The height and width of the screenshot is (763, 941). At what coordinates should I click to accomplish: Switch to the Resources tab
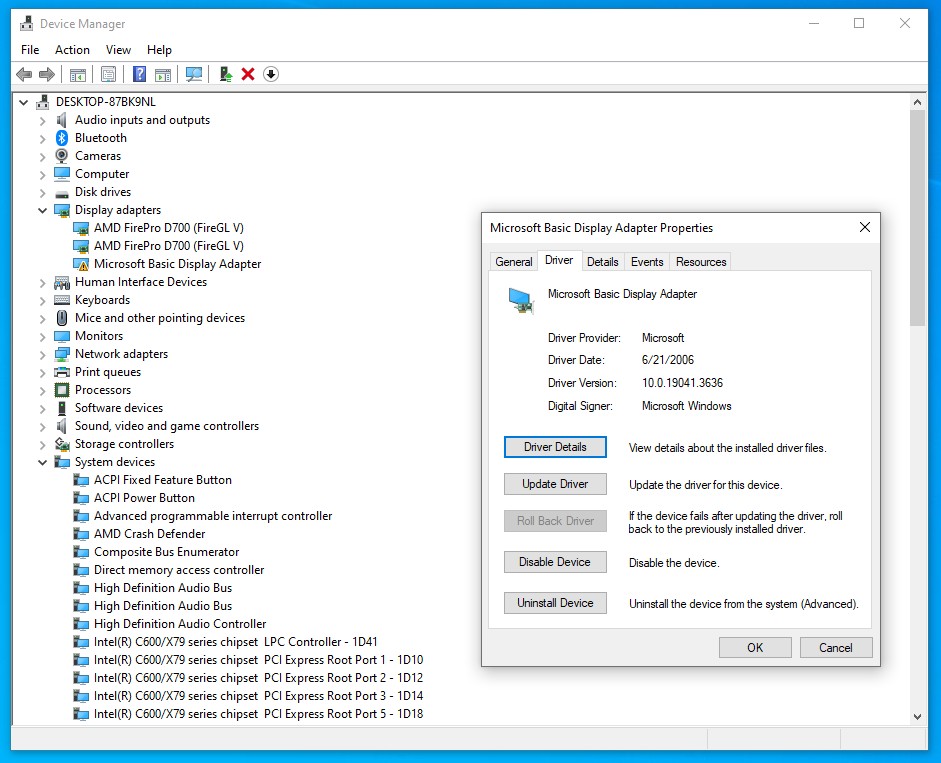click(701, 262)
